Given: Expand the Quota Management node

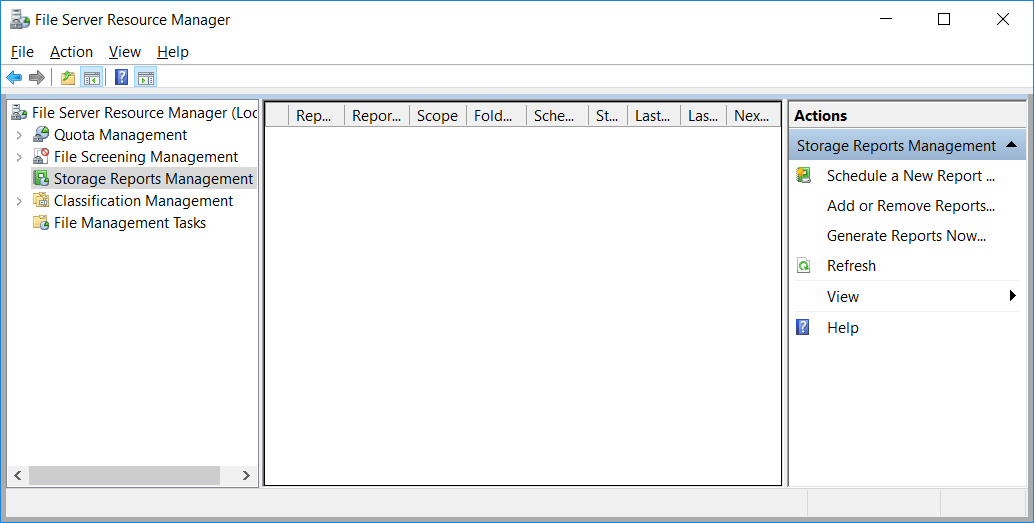Looking at the screenshot, I should [x=19, y=135].
